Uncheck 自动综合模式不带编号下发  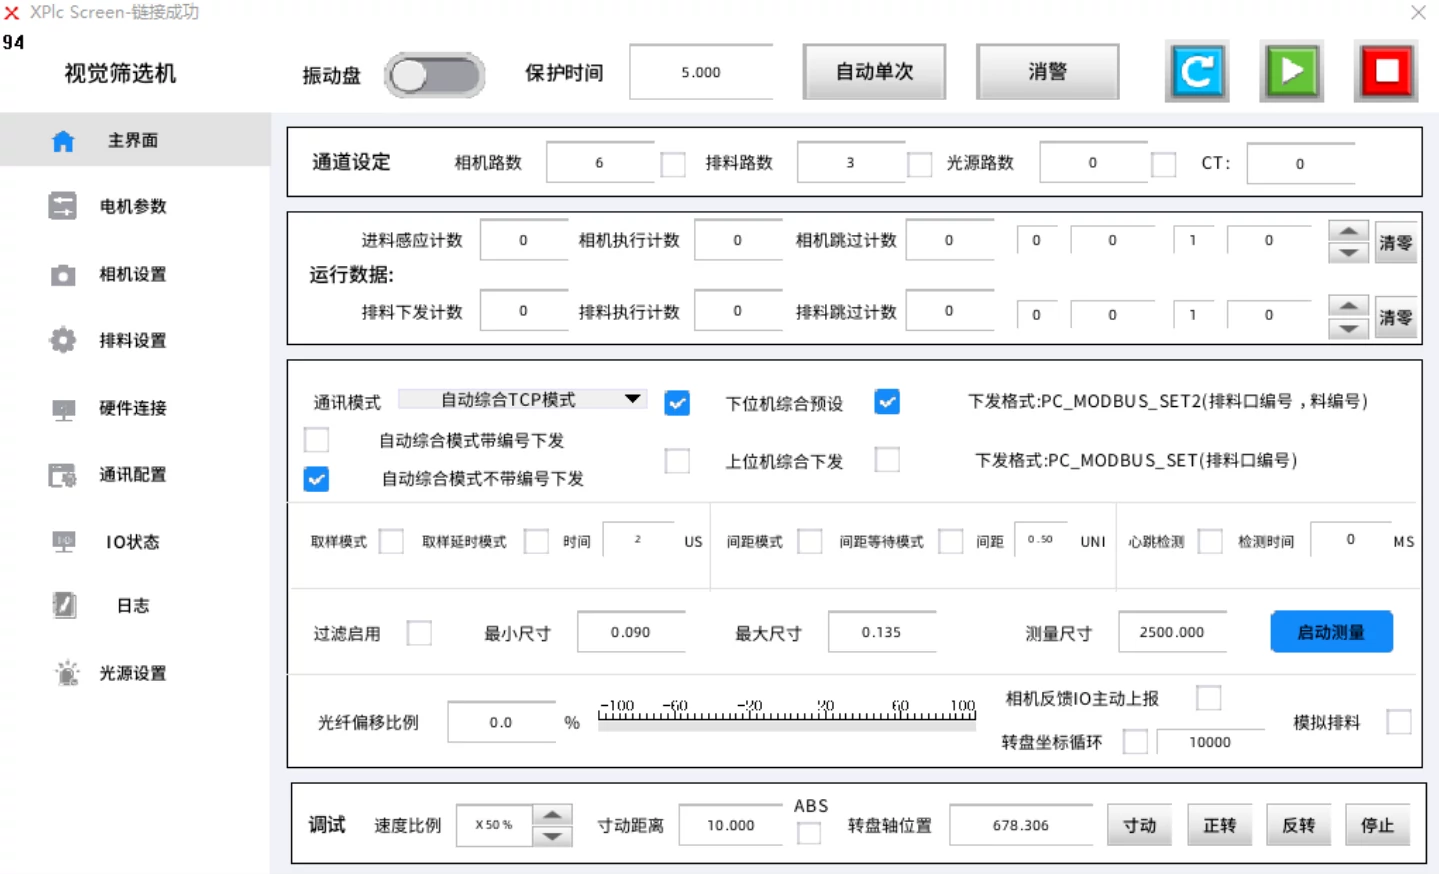(x=316, y=479)
